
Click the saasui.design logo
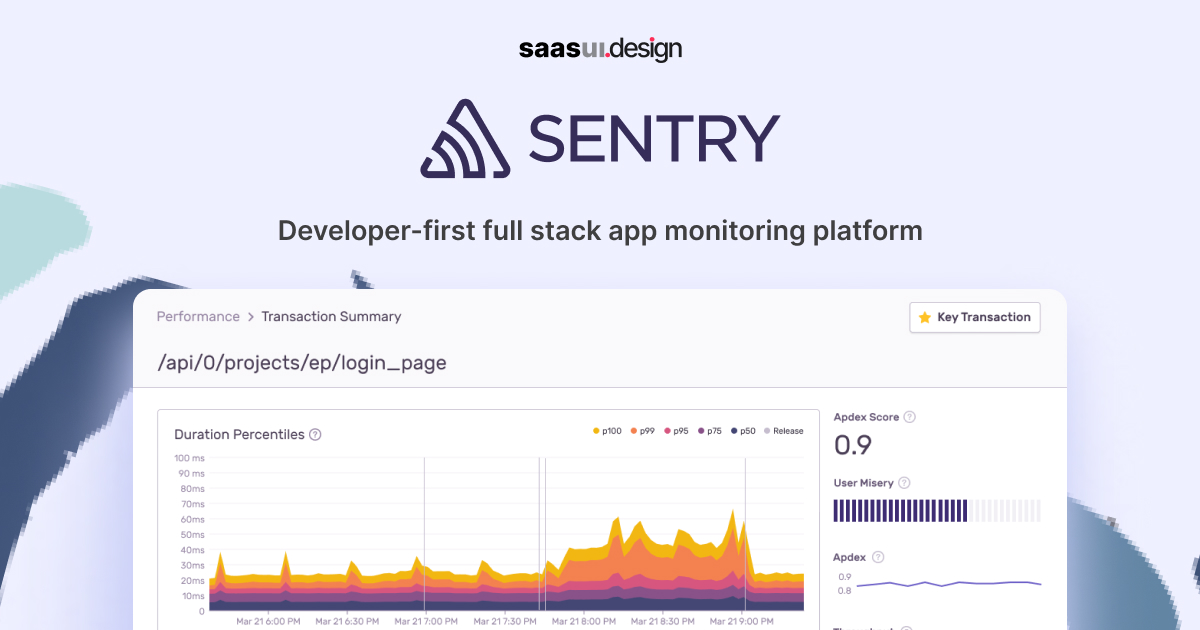coord(600,48)
